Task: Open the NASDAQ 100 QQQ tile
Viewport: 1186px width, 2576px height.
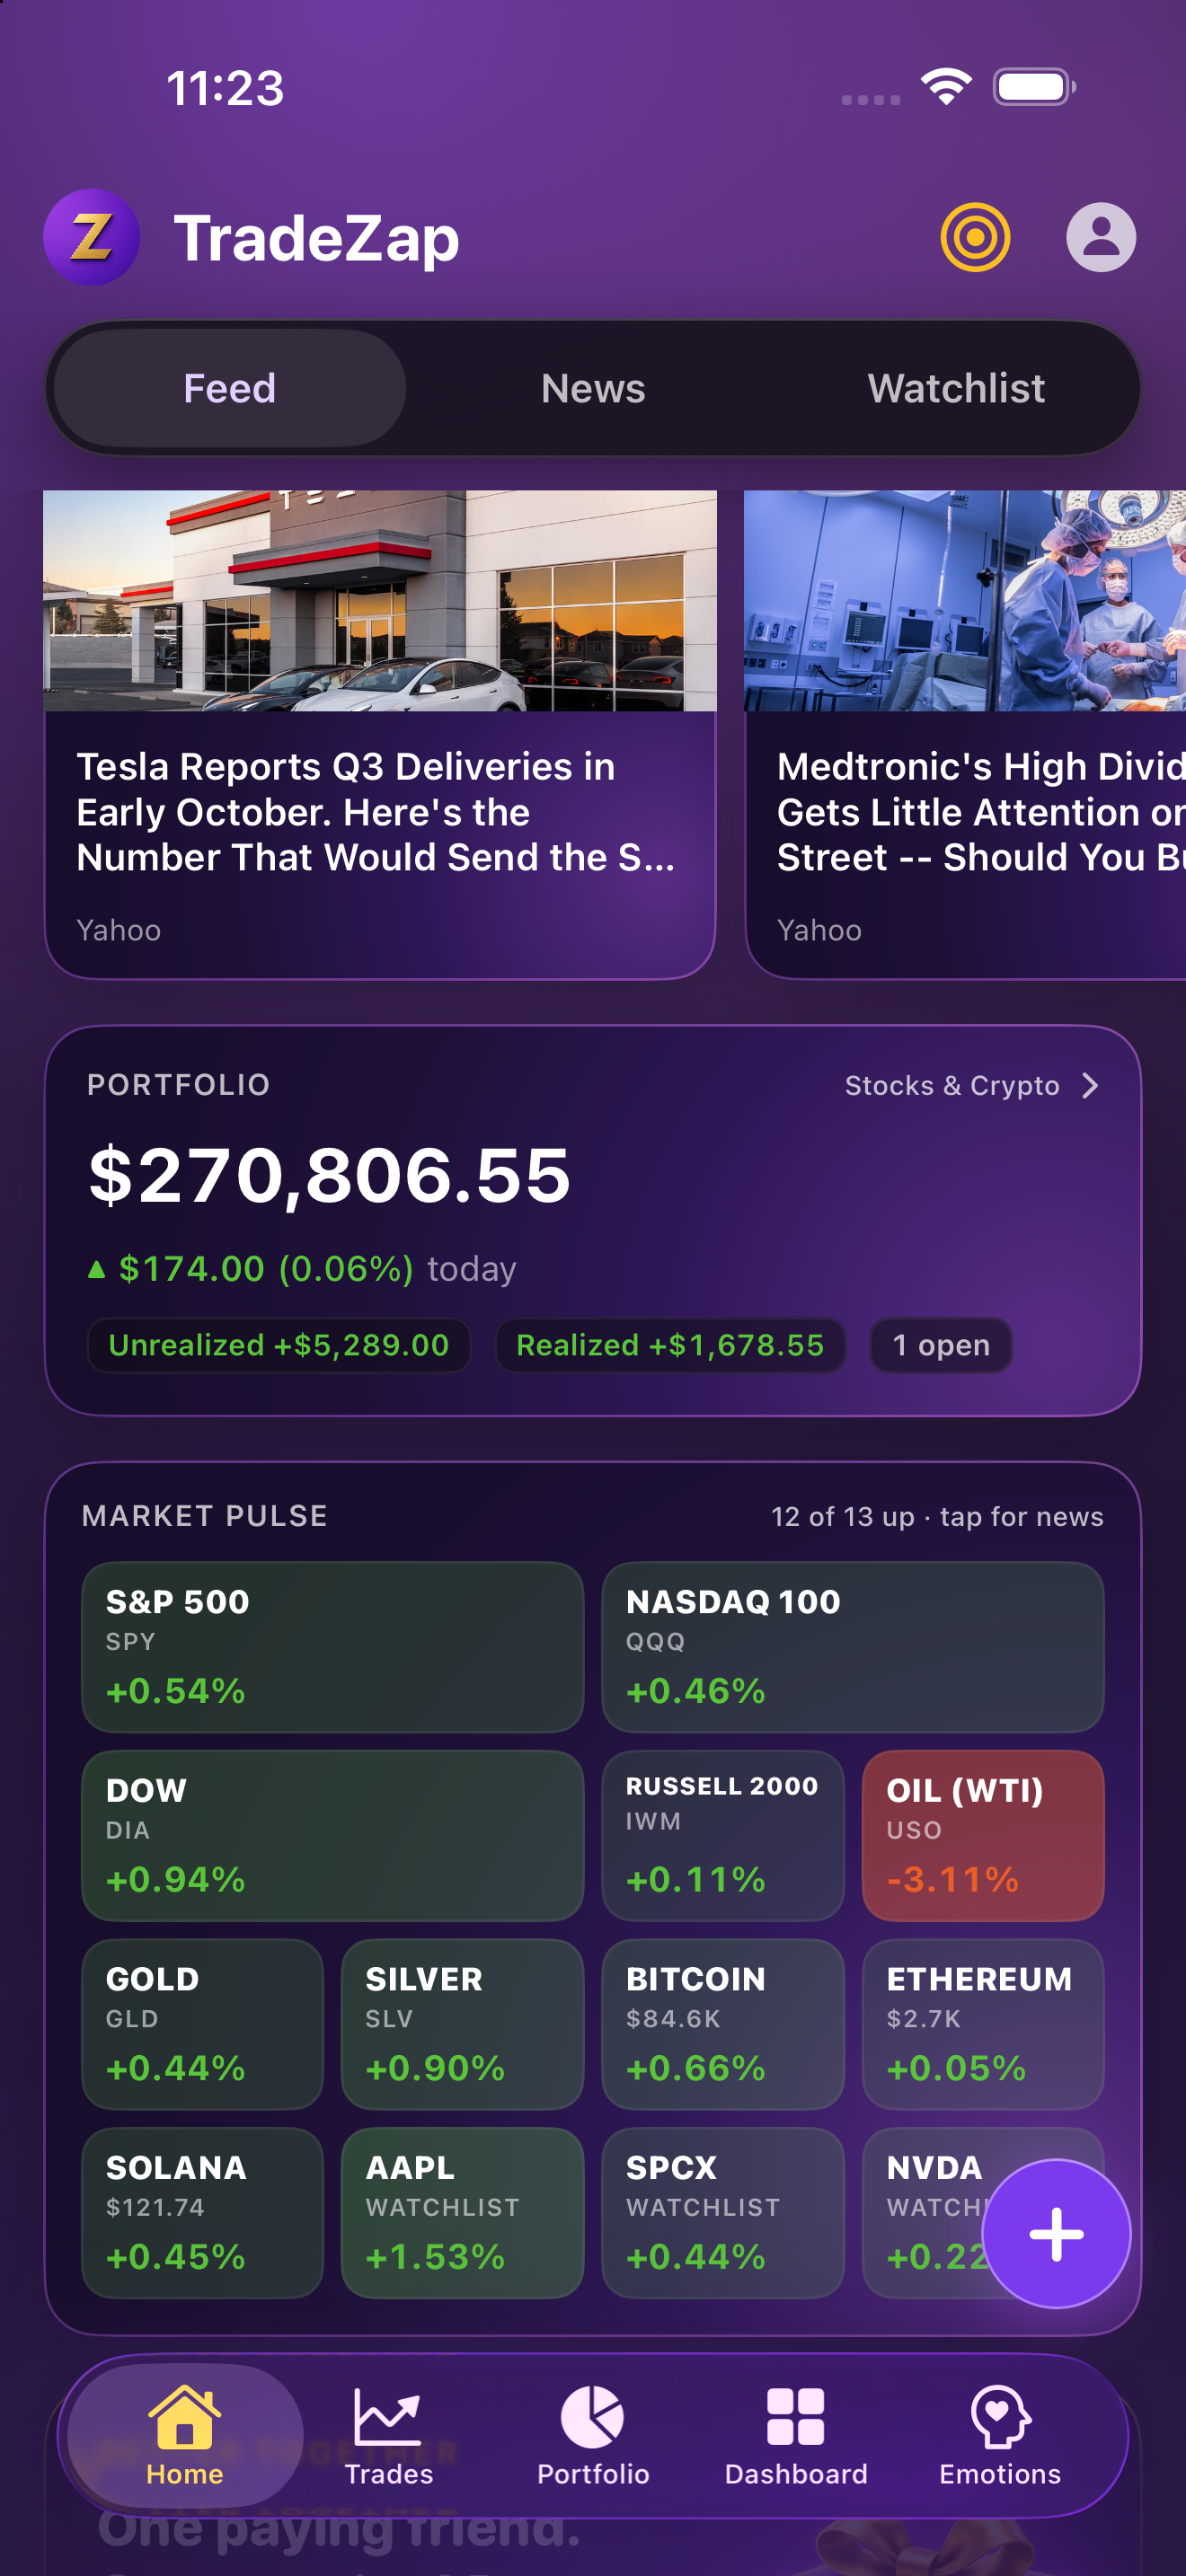Action: (853, 1647)
